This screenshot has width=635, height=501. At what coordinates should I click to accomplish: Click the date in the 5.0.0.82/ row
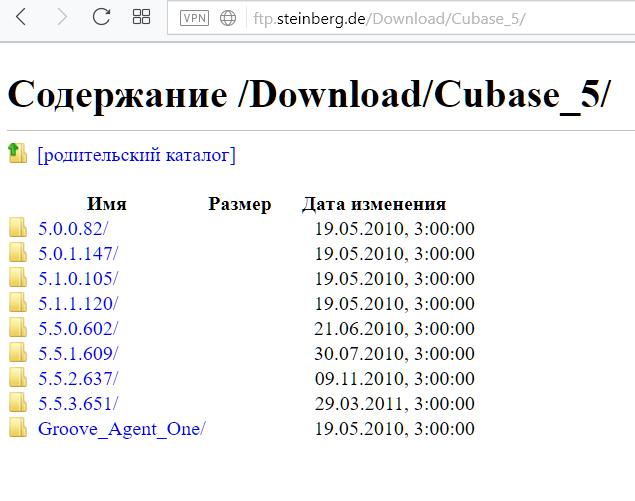394,229
